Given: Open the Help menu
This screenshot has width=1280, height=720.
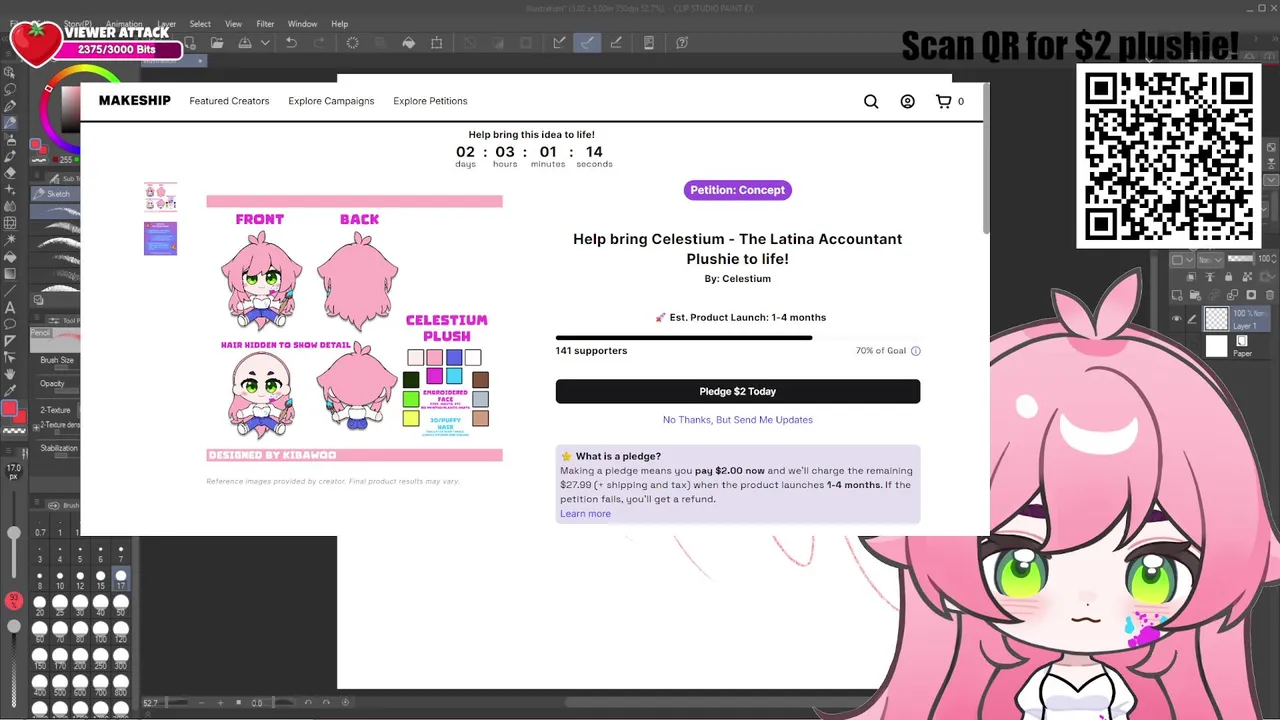Looking at the screenshot, I should (339, 24).
